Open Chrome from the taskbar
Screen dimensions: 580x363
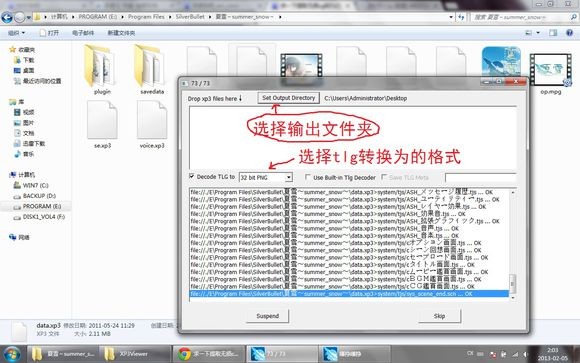pyautogui.click(x=209, y=354)
